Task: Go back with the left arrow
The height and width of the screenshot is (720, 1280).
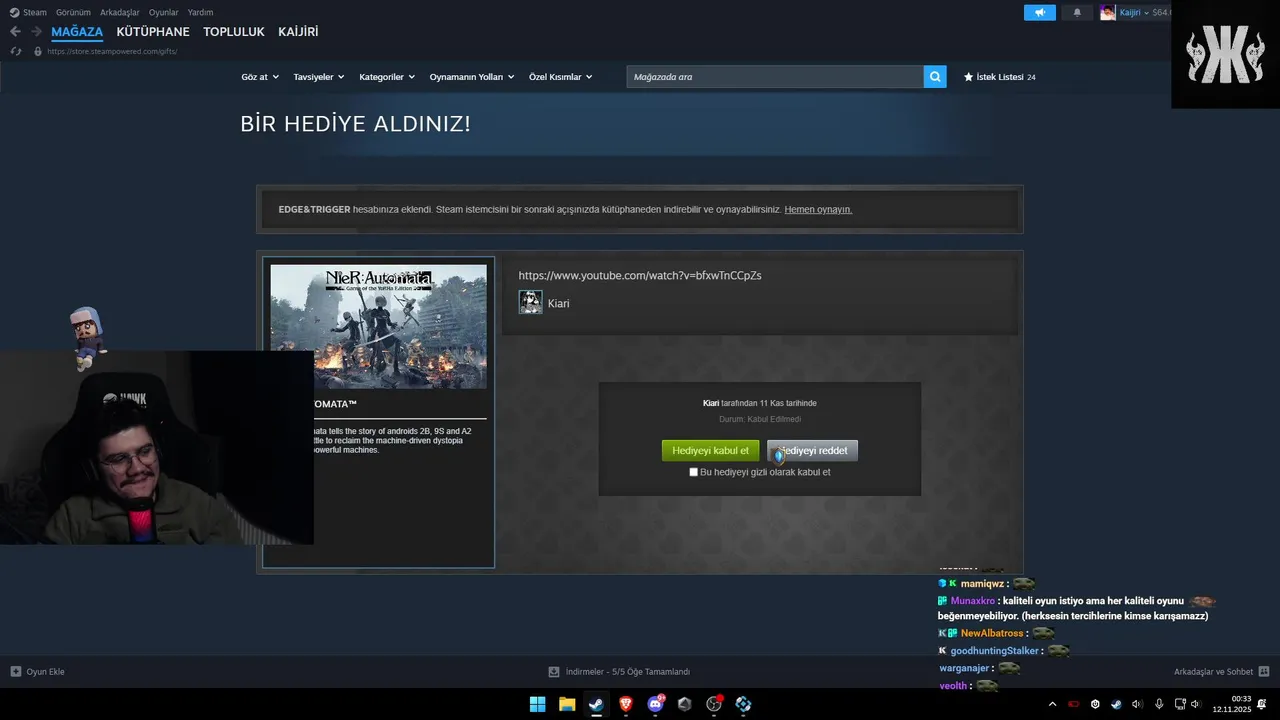Action: coord(15,32)
